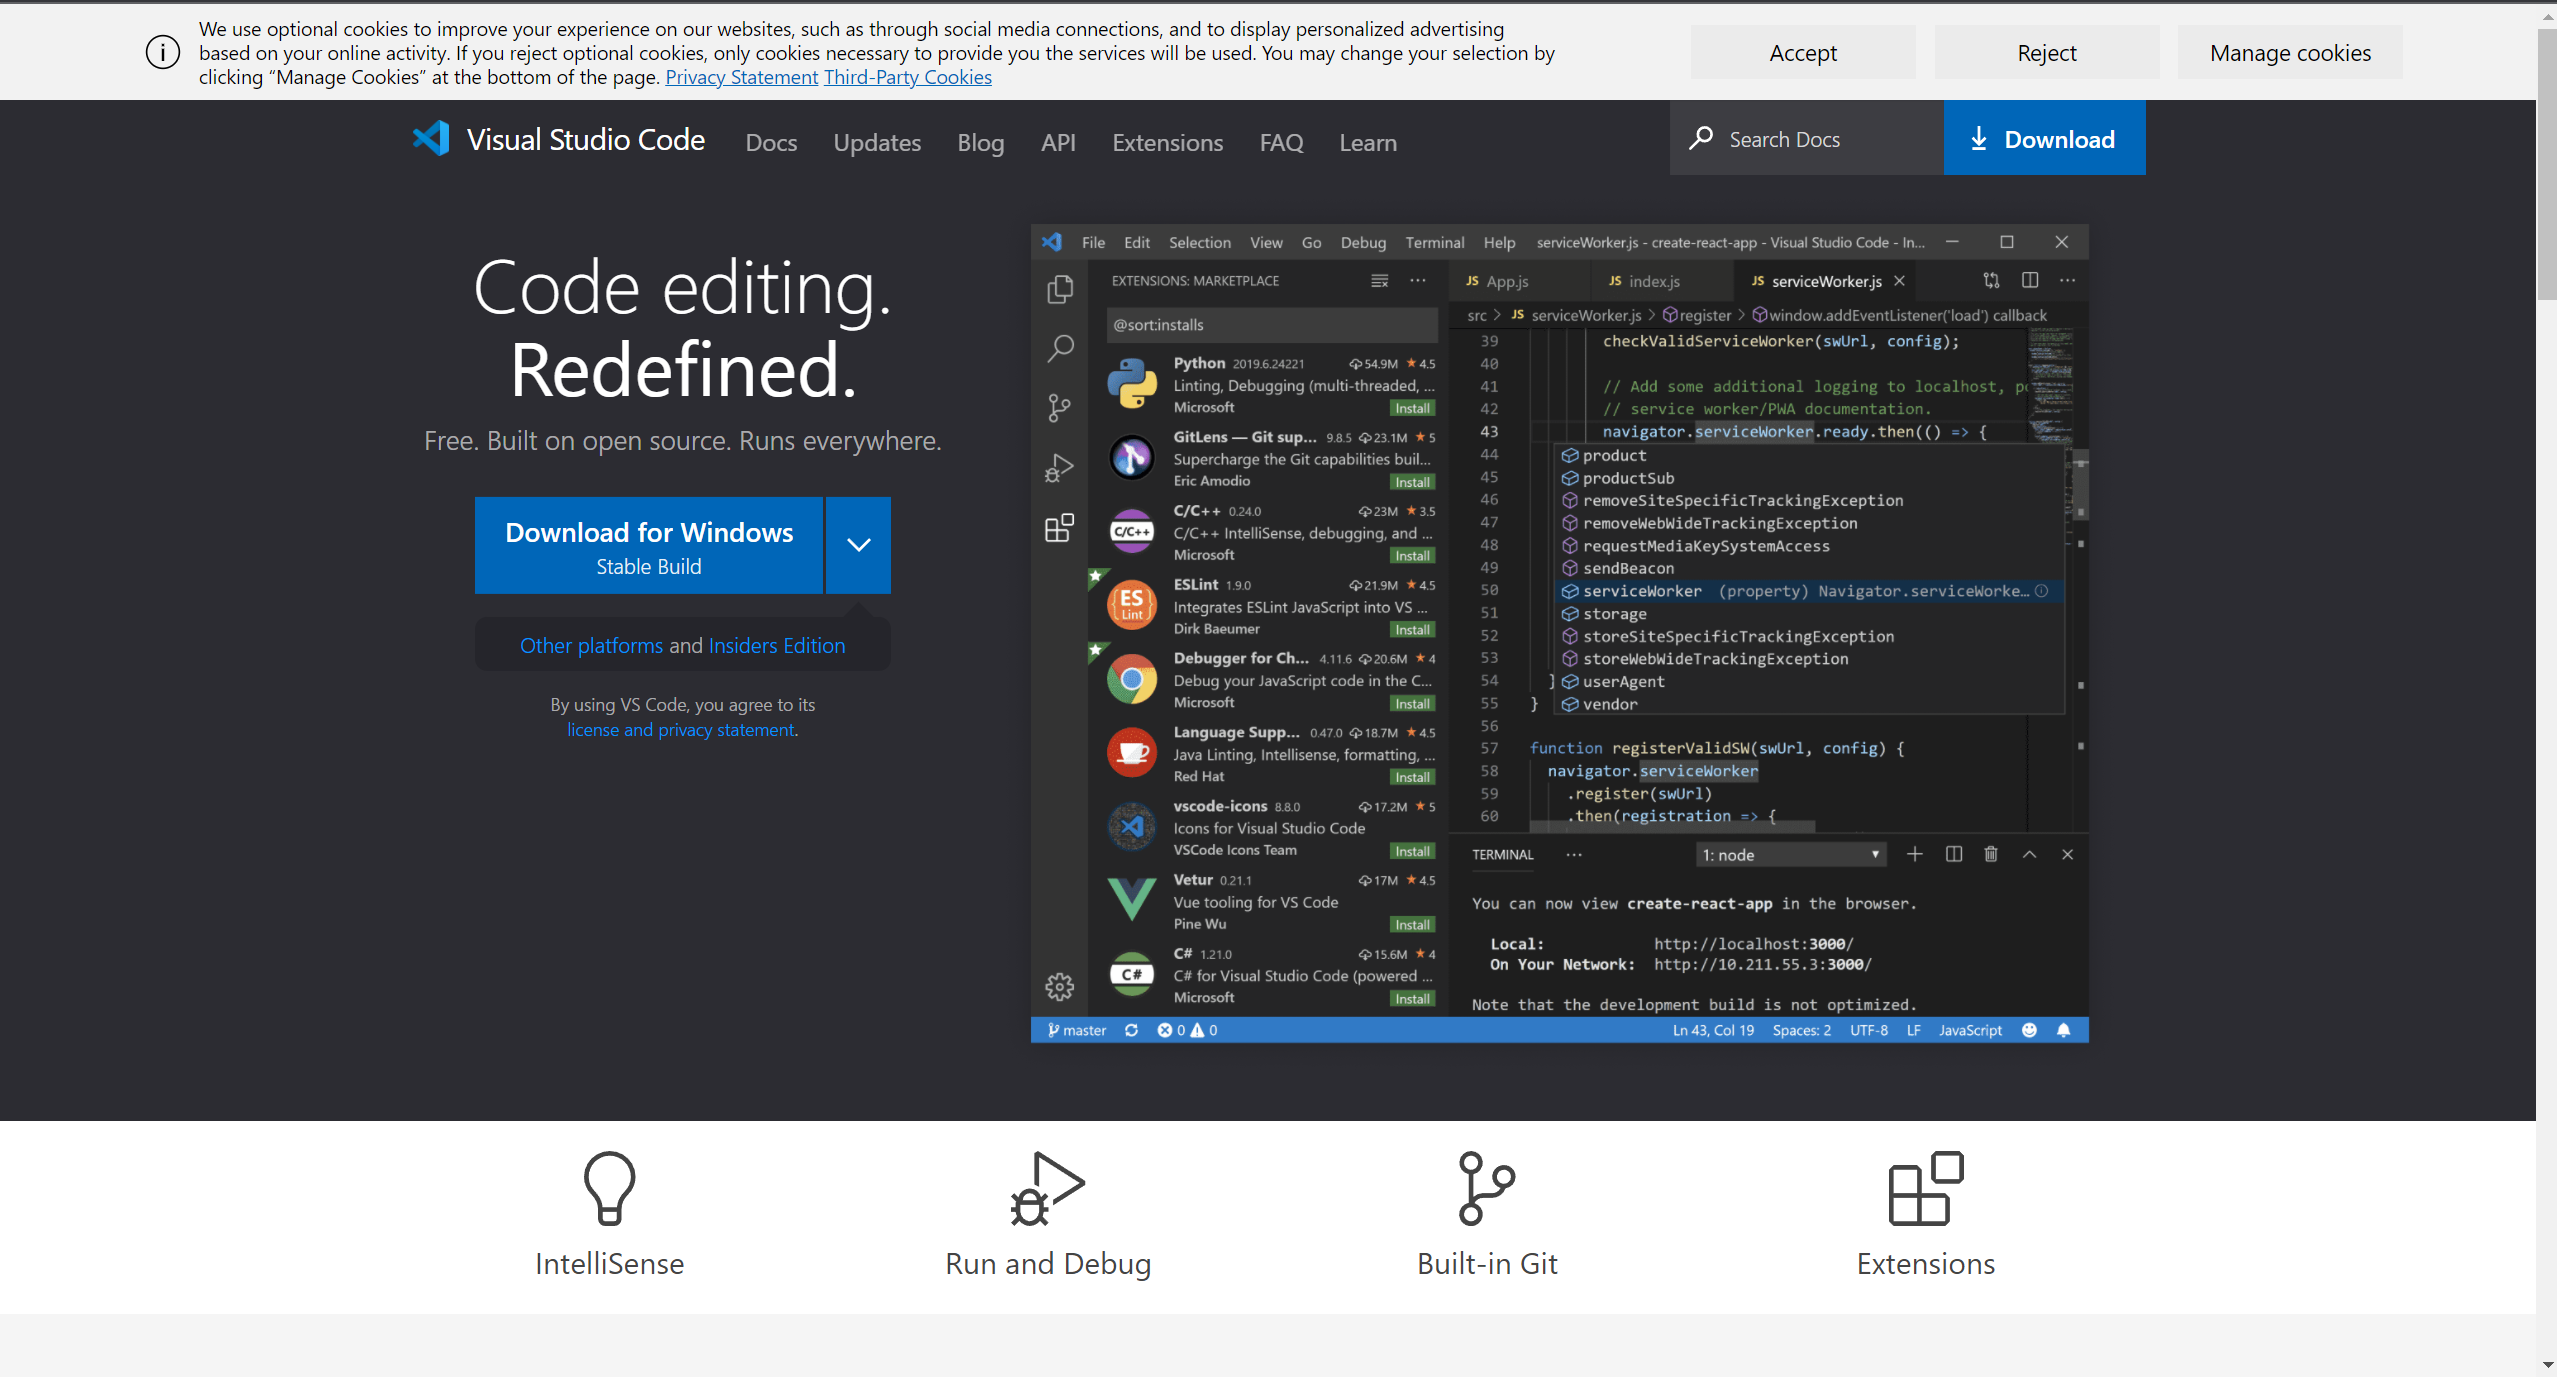Click the Built-in Git branch icon
Screen dimensions: 2557x1377
(1486, 1188)
